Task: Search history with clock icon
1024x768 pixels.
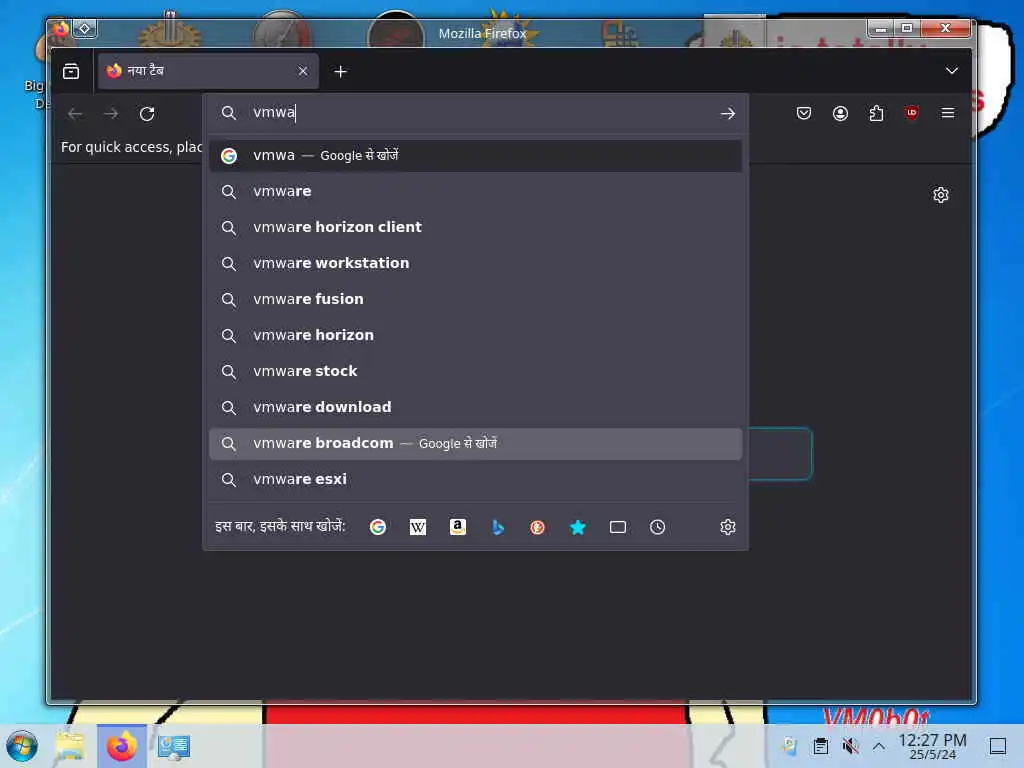Action: pyautogui.click(x=658, y=527)
